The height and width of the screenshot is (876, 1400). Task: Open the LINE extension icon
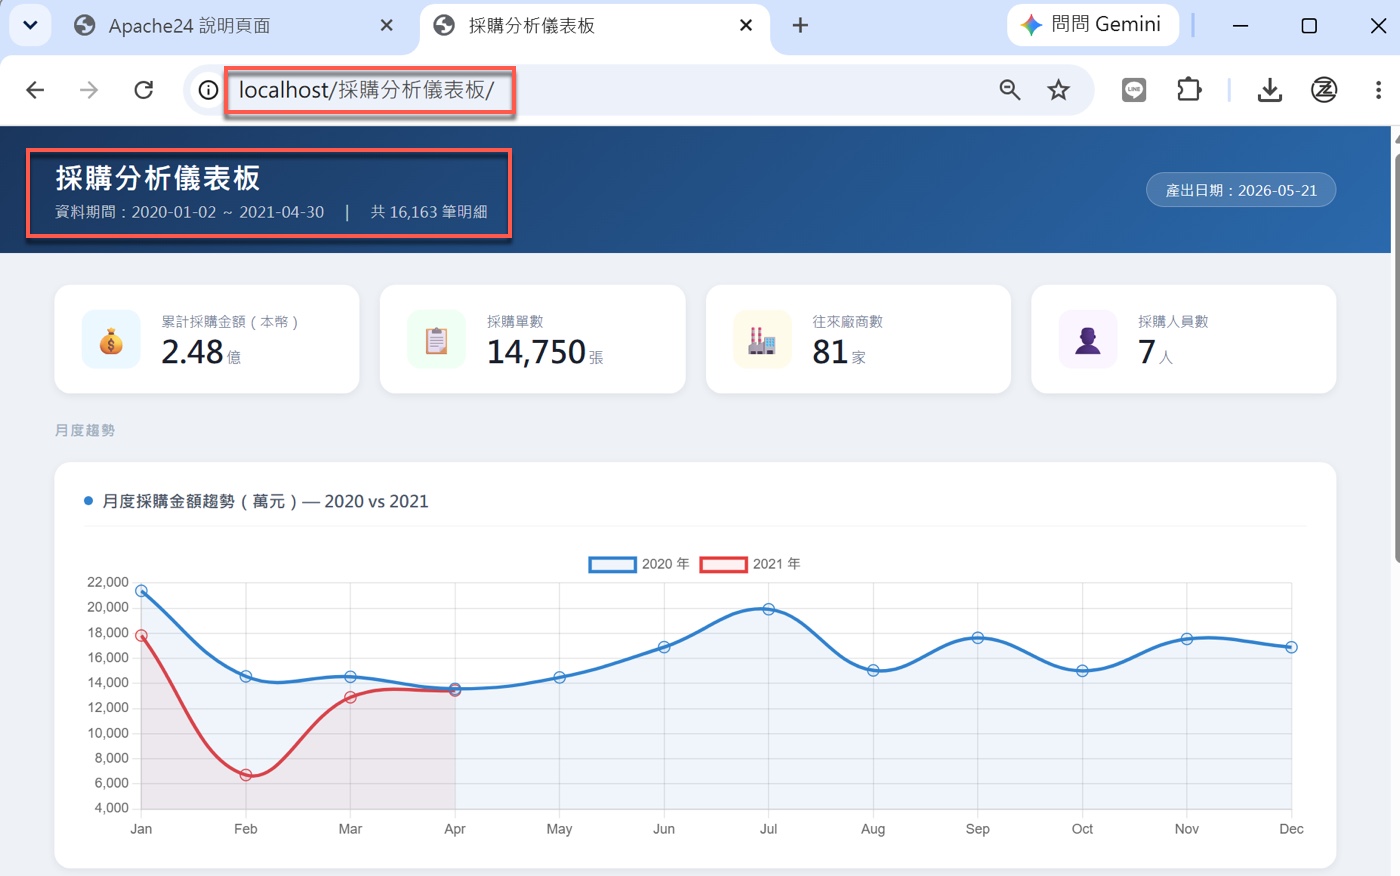tap(1134, 90)
